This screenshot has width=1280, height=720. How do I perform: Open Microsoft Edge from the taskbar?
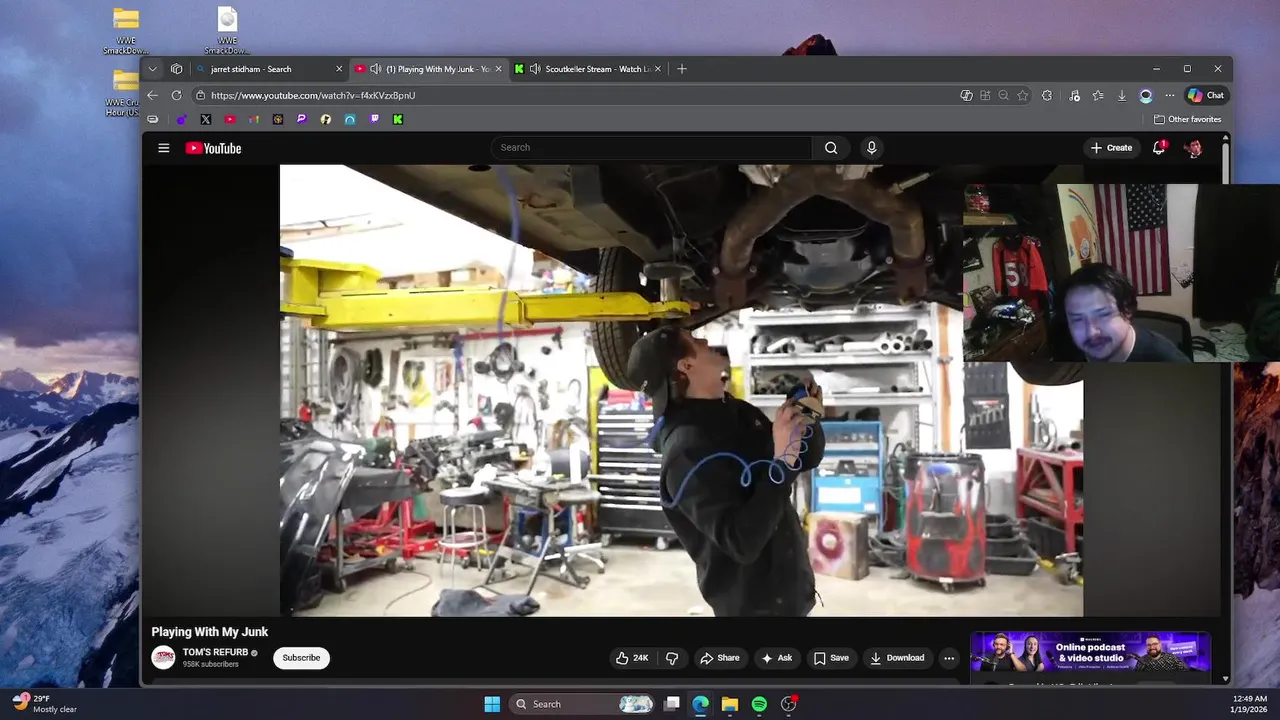(701, 704)
